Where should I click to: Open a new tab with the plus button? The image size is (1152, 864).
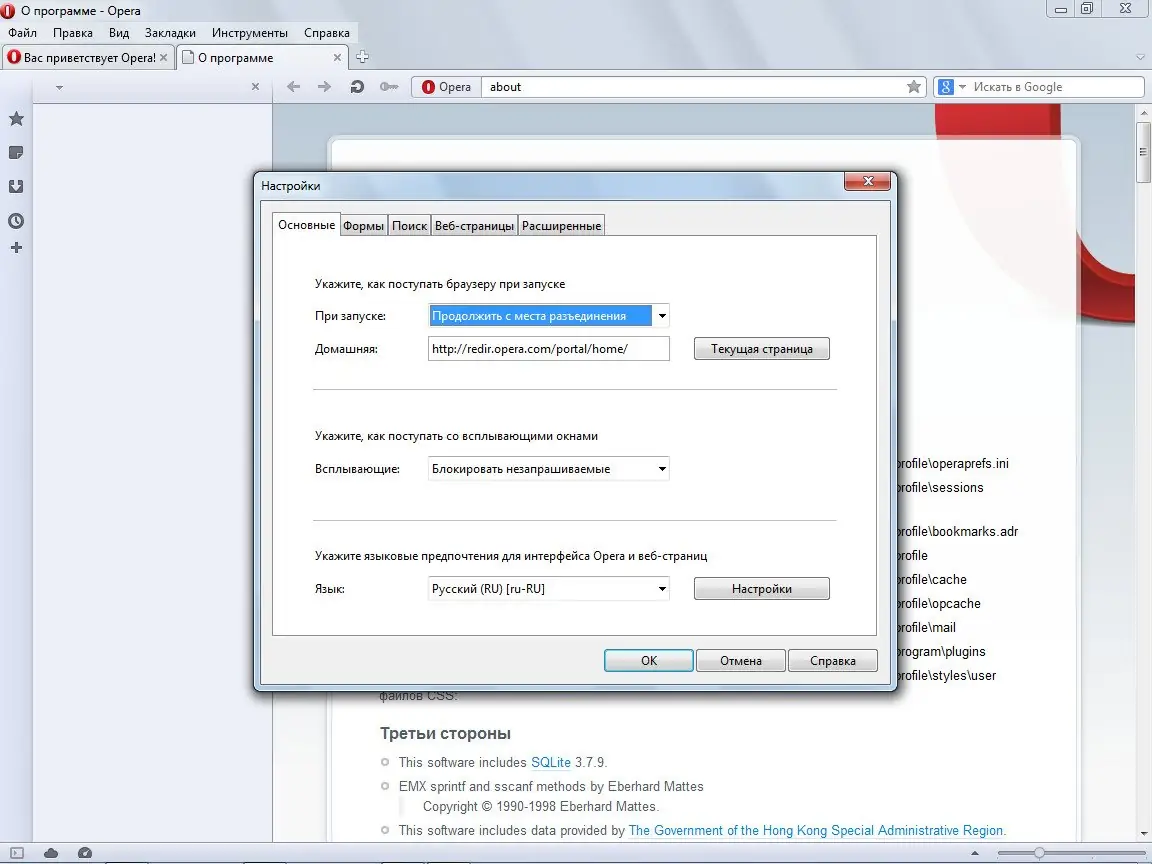(x=362, y=57)
